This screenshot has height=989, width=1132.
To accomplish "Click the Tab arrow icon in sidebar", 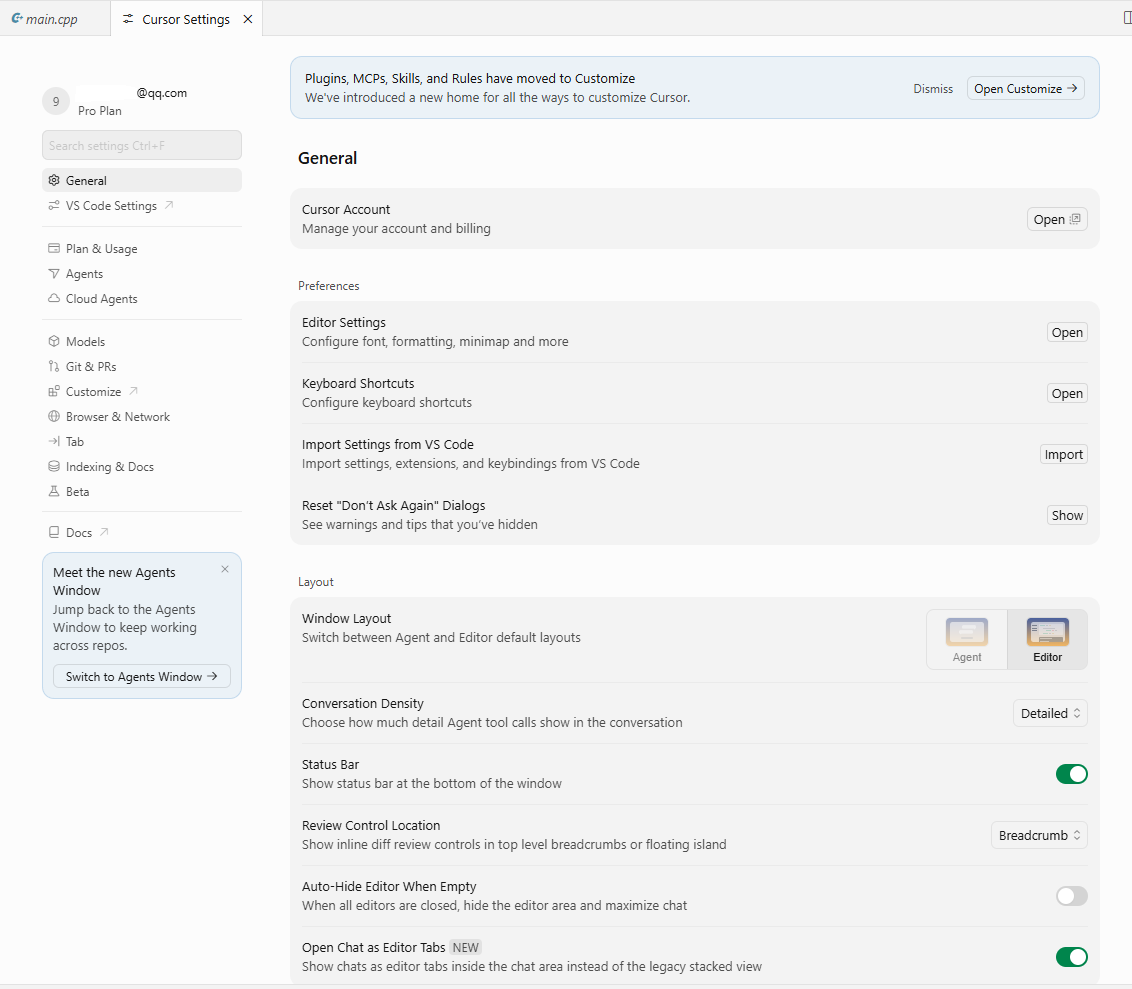I will pyautogui.click(x=54, y=441).
